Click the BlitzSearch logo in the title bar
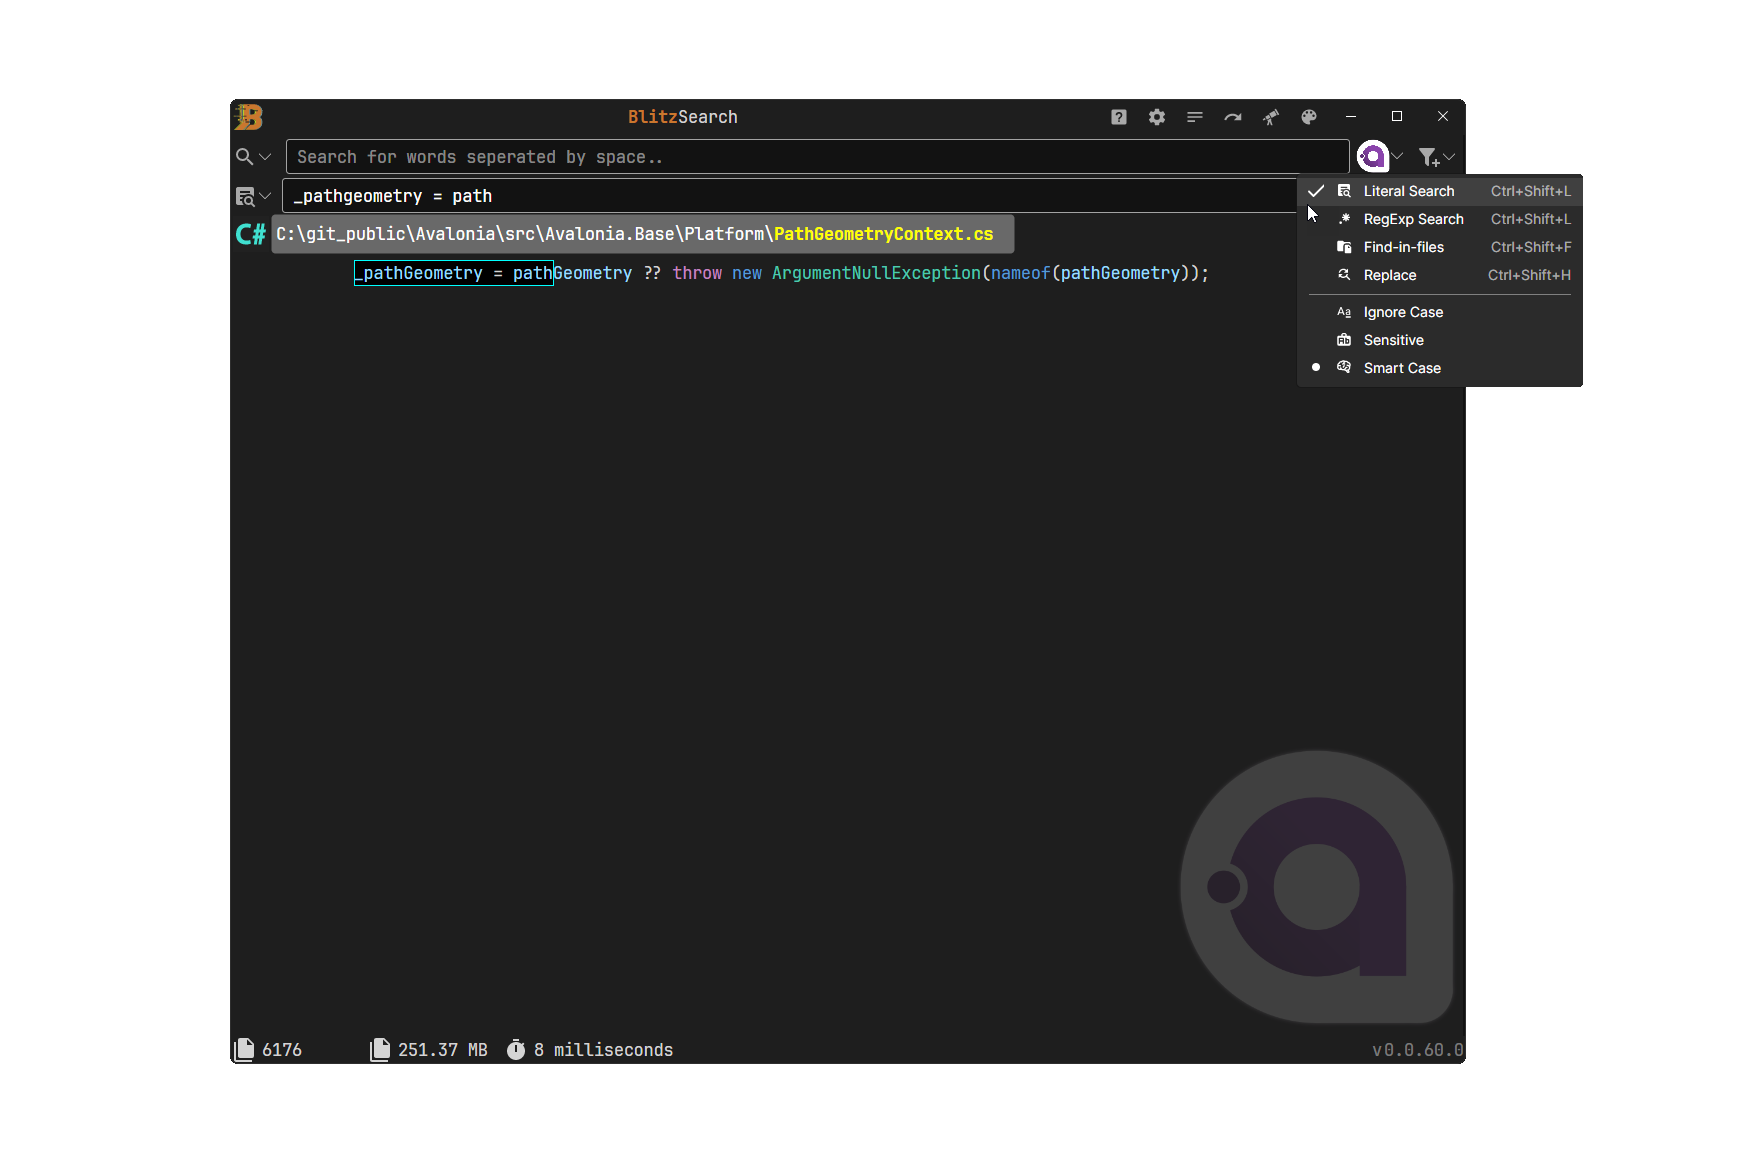The image size is (1751, 1166). click(x=249, y=117)
